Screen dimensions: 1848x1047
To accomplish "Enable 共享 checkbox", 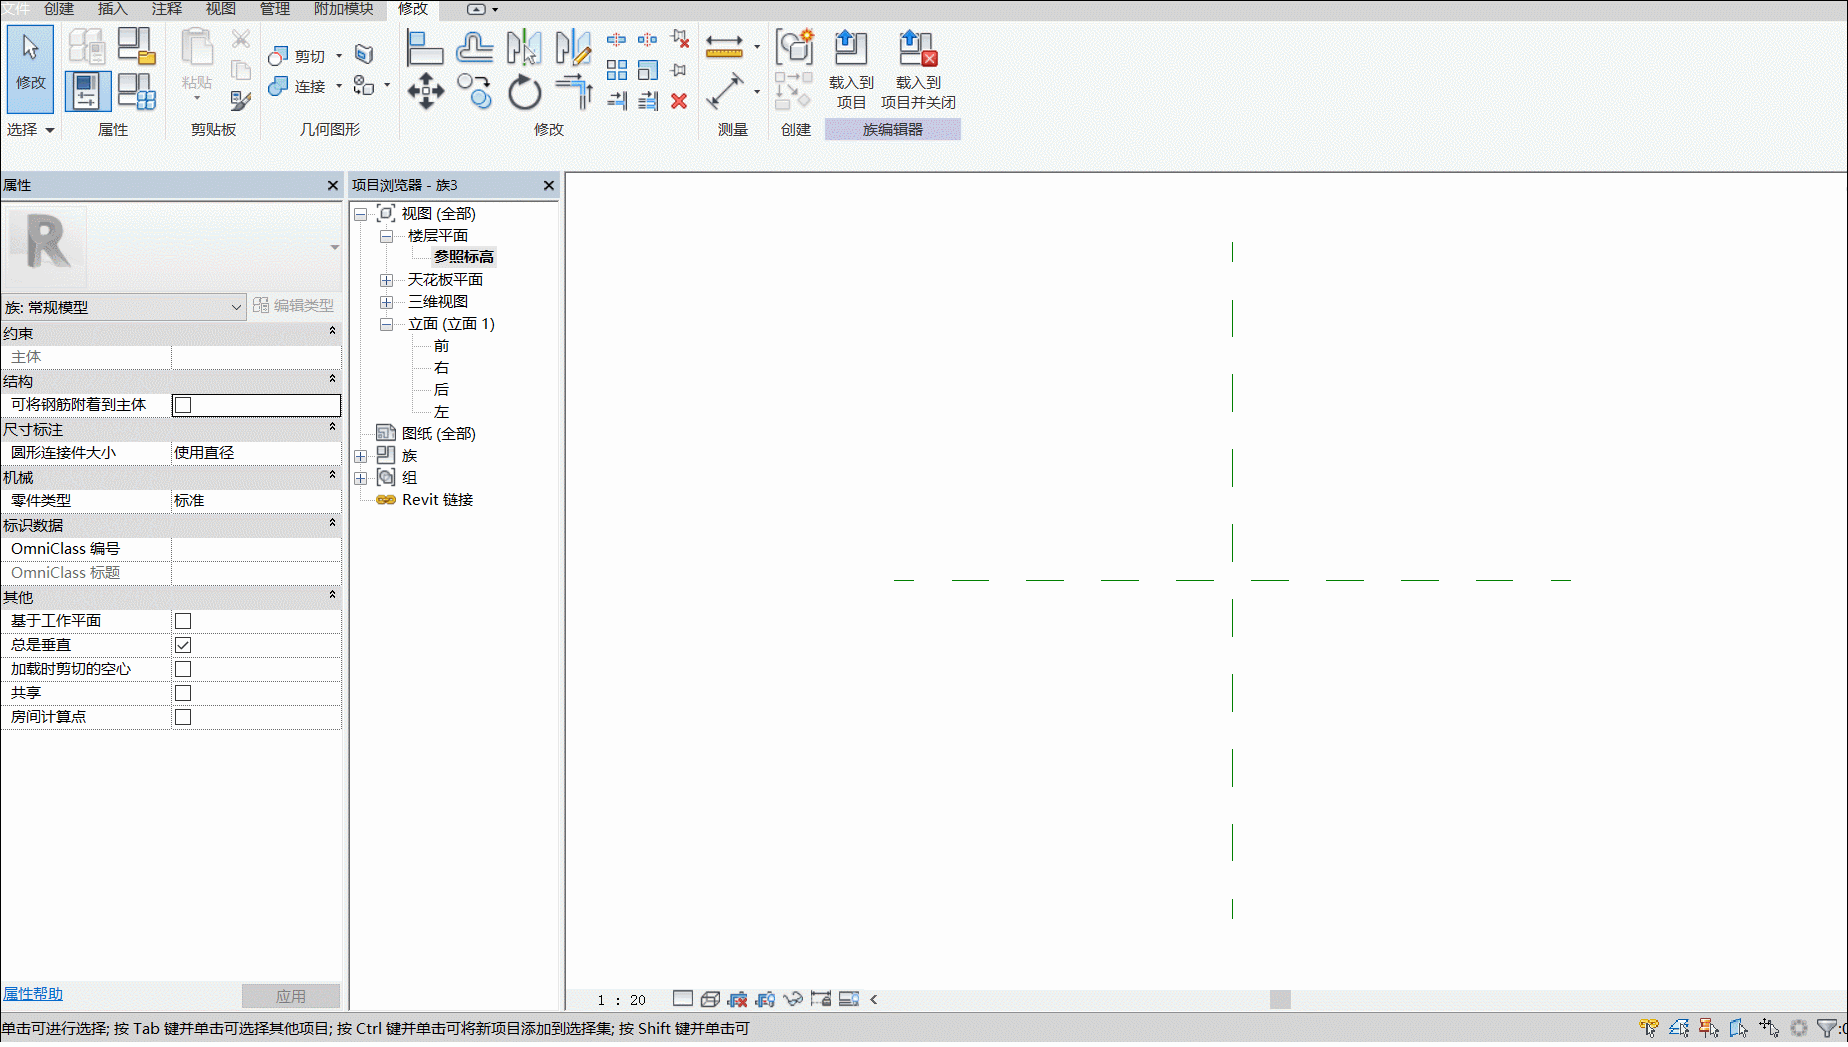I will point(183,693).
